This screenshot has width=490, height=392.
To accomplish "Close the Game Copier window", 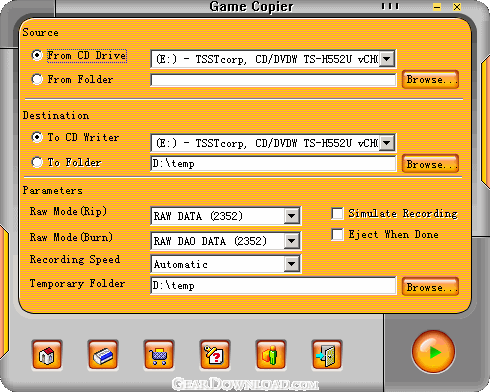I will (x=457, y=7).
